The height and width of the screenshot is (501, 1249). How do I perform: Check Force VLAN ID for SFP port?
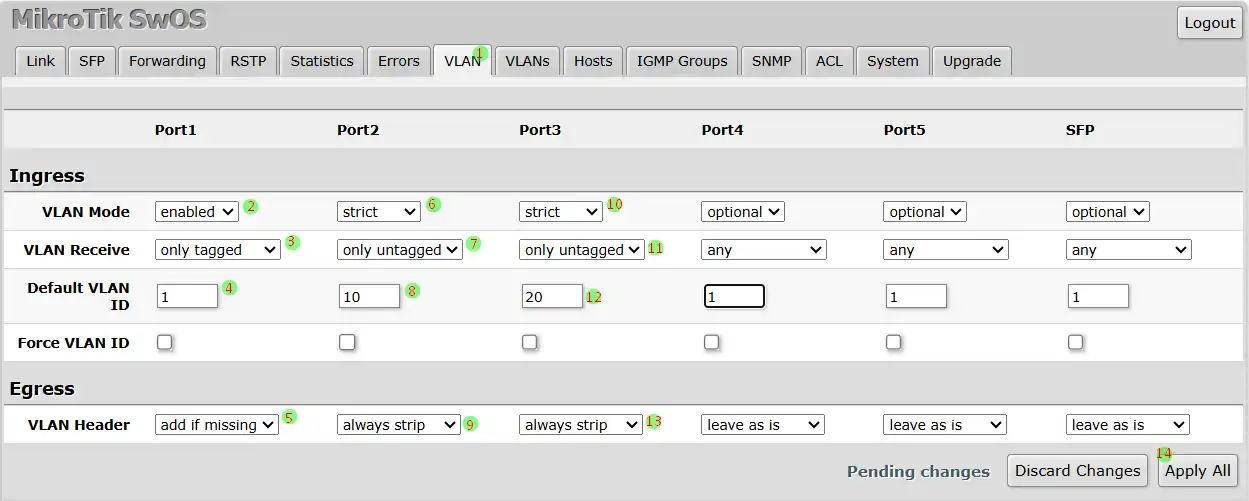[x=1076, y=342]
